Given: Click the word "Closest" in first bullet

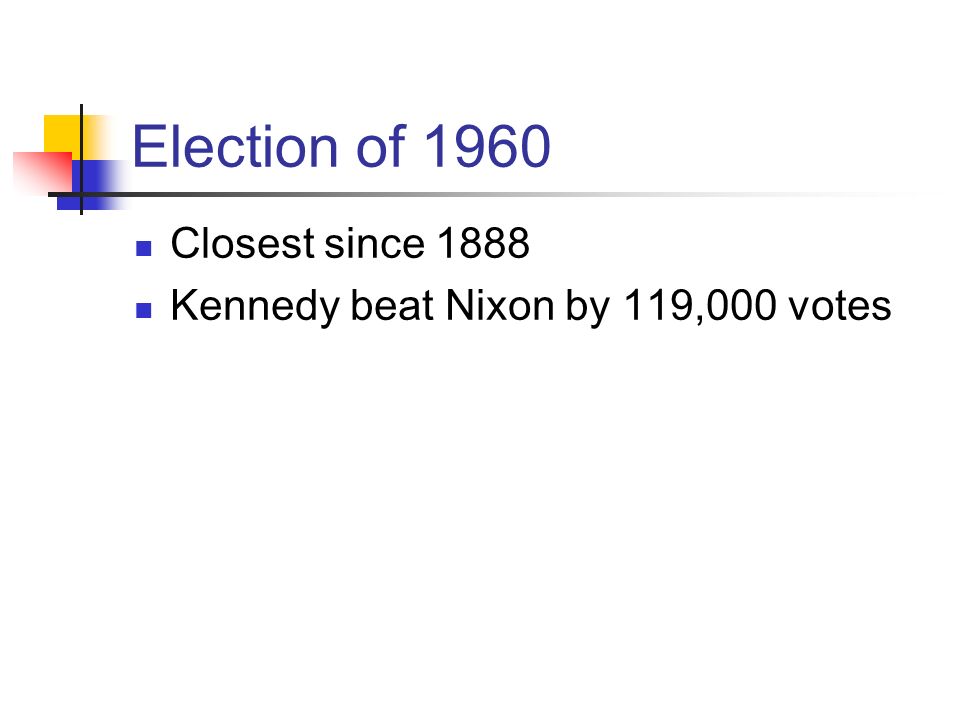Looking at the screenshot, I should click(242, 243).
